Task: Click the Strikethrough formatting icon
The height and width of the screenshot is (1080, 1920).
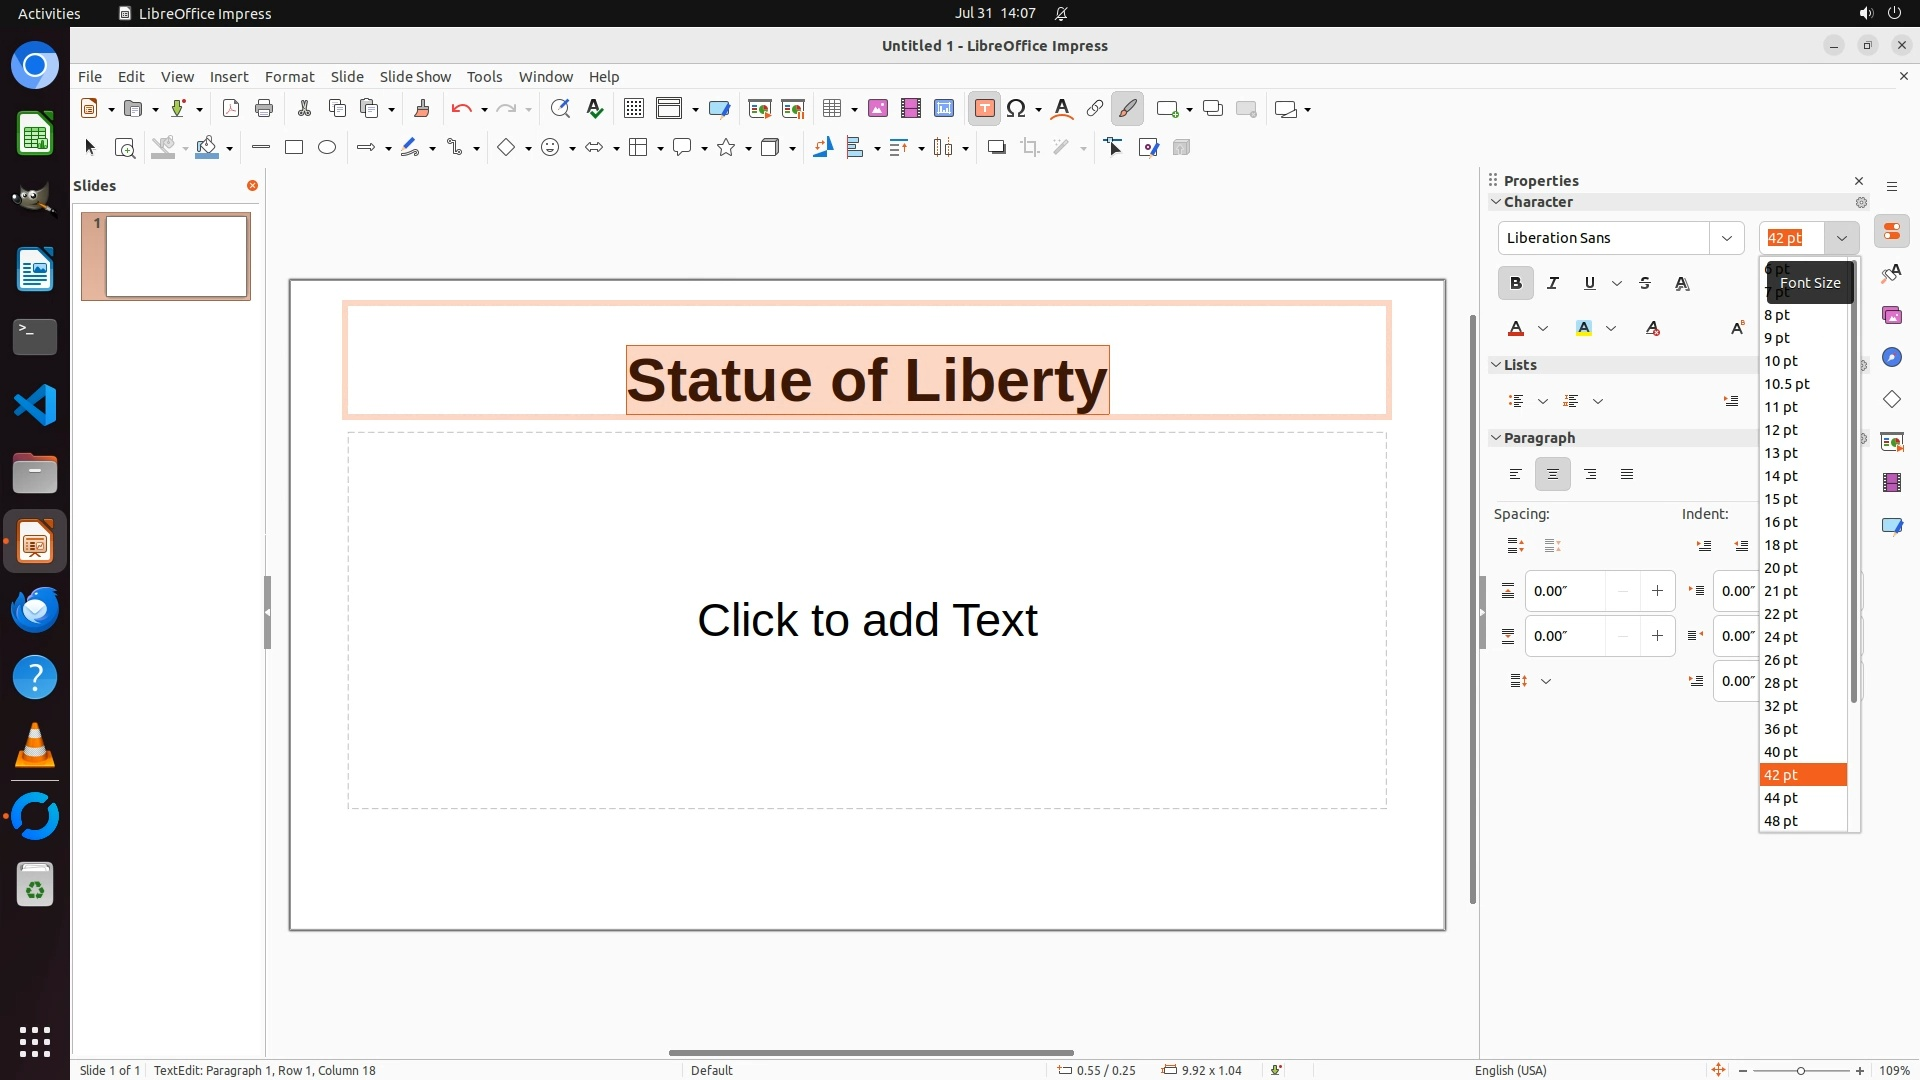Action: 1645,284
